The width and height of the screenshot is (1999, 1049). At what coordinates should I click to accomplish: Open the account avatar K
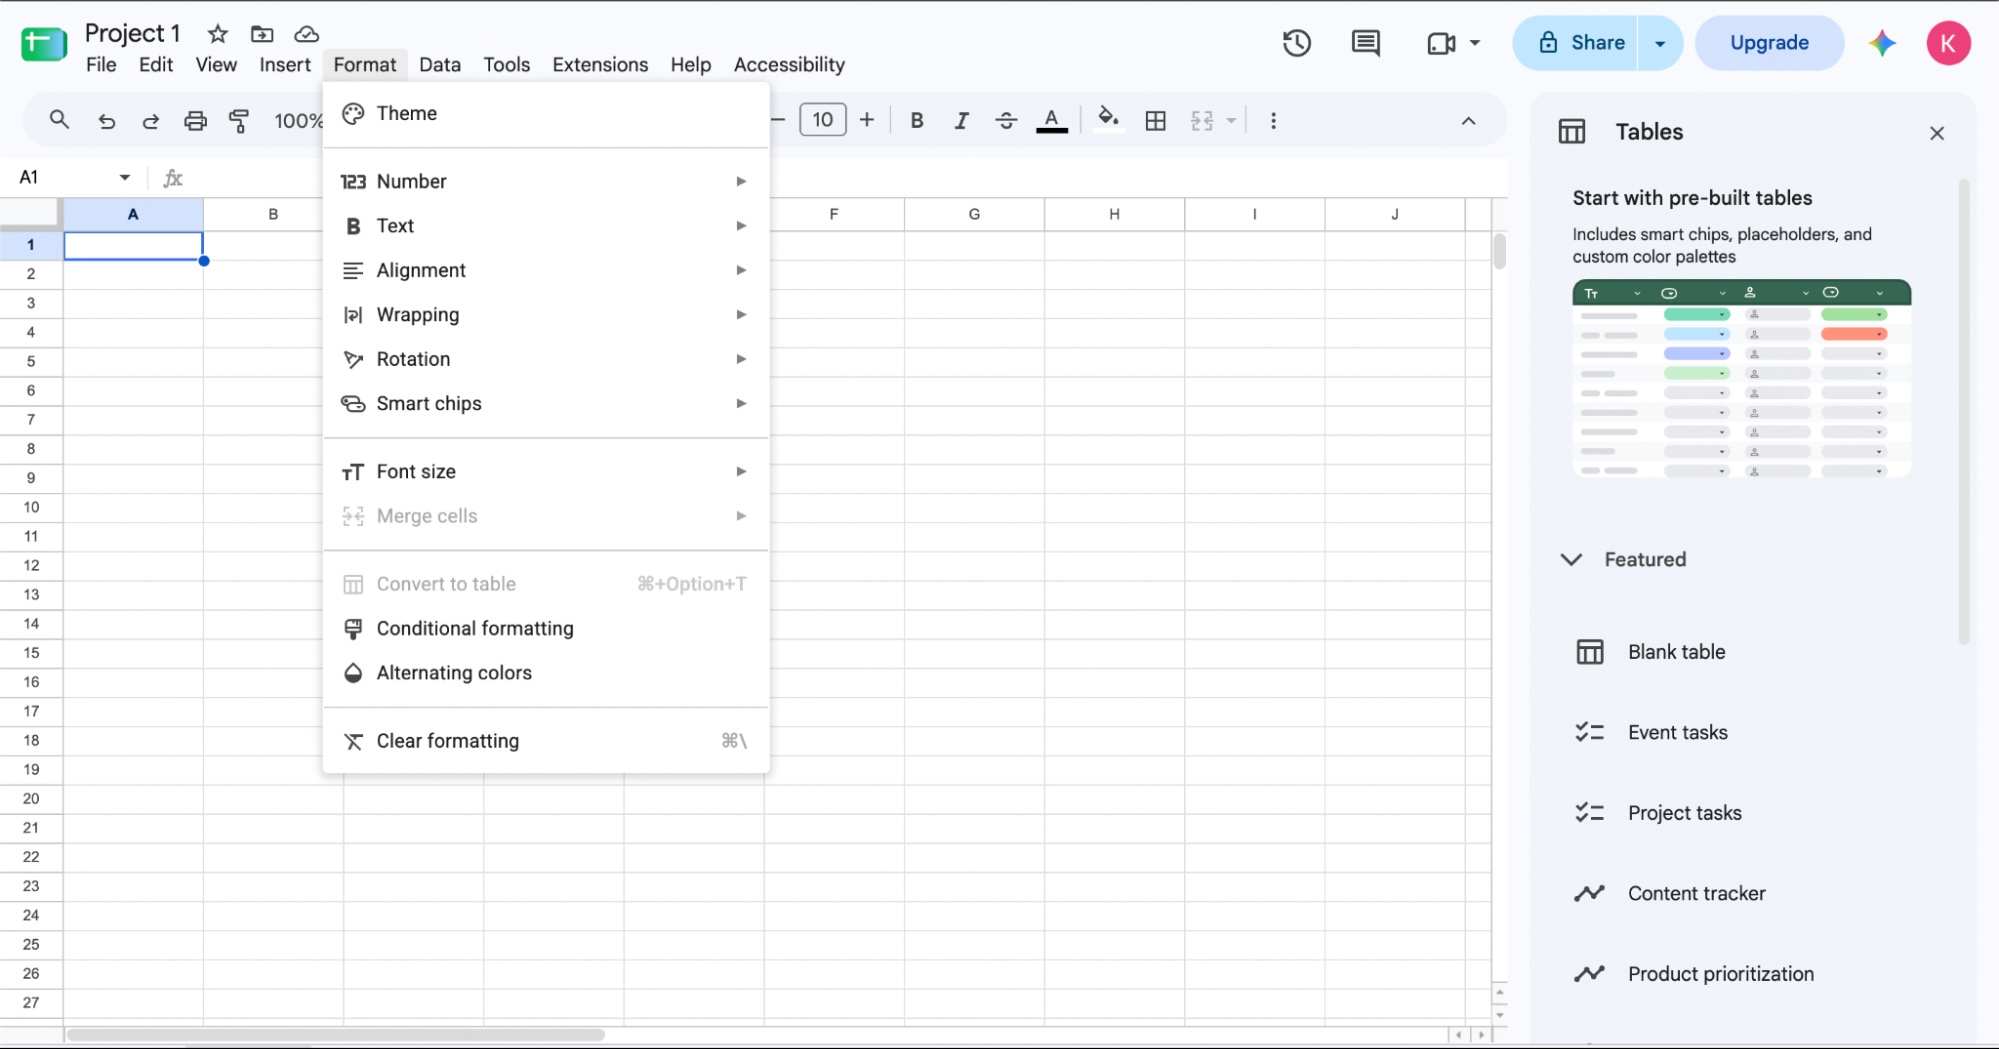pyautogui.click(x=1947, y=43)
